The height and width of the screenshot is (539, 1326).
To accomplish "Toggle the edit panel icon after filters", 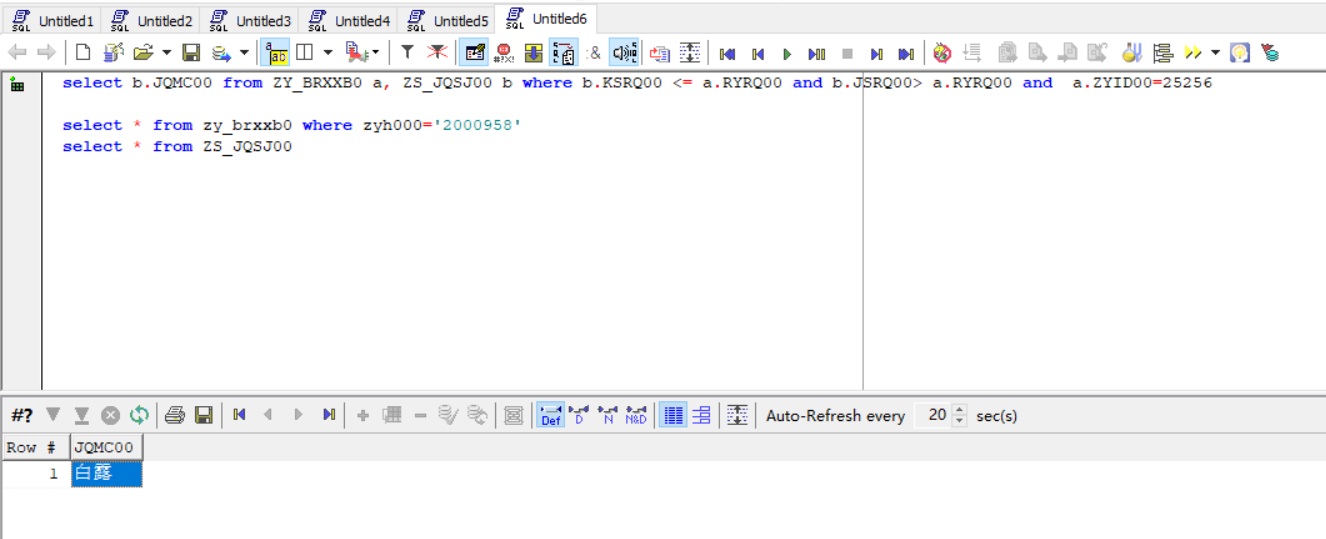I will 475,53.
